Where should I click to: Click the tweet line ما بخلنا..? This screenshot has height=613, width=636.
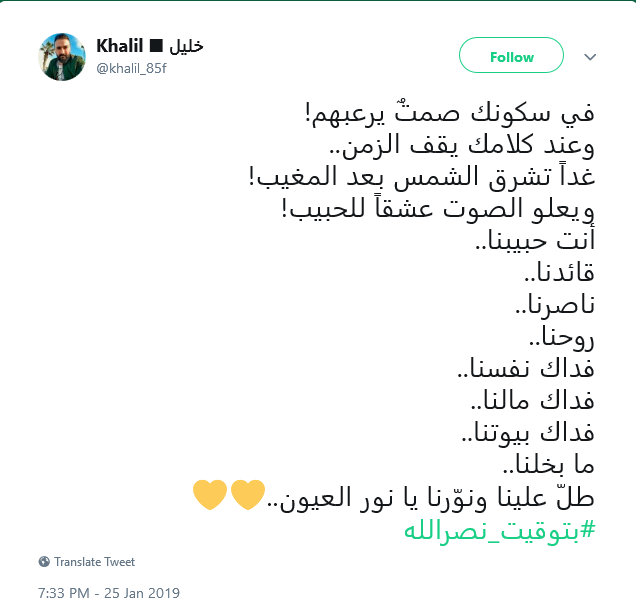[x=549, y=465]
